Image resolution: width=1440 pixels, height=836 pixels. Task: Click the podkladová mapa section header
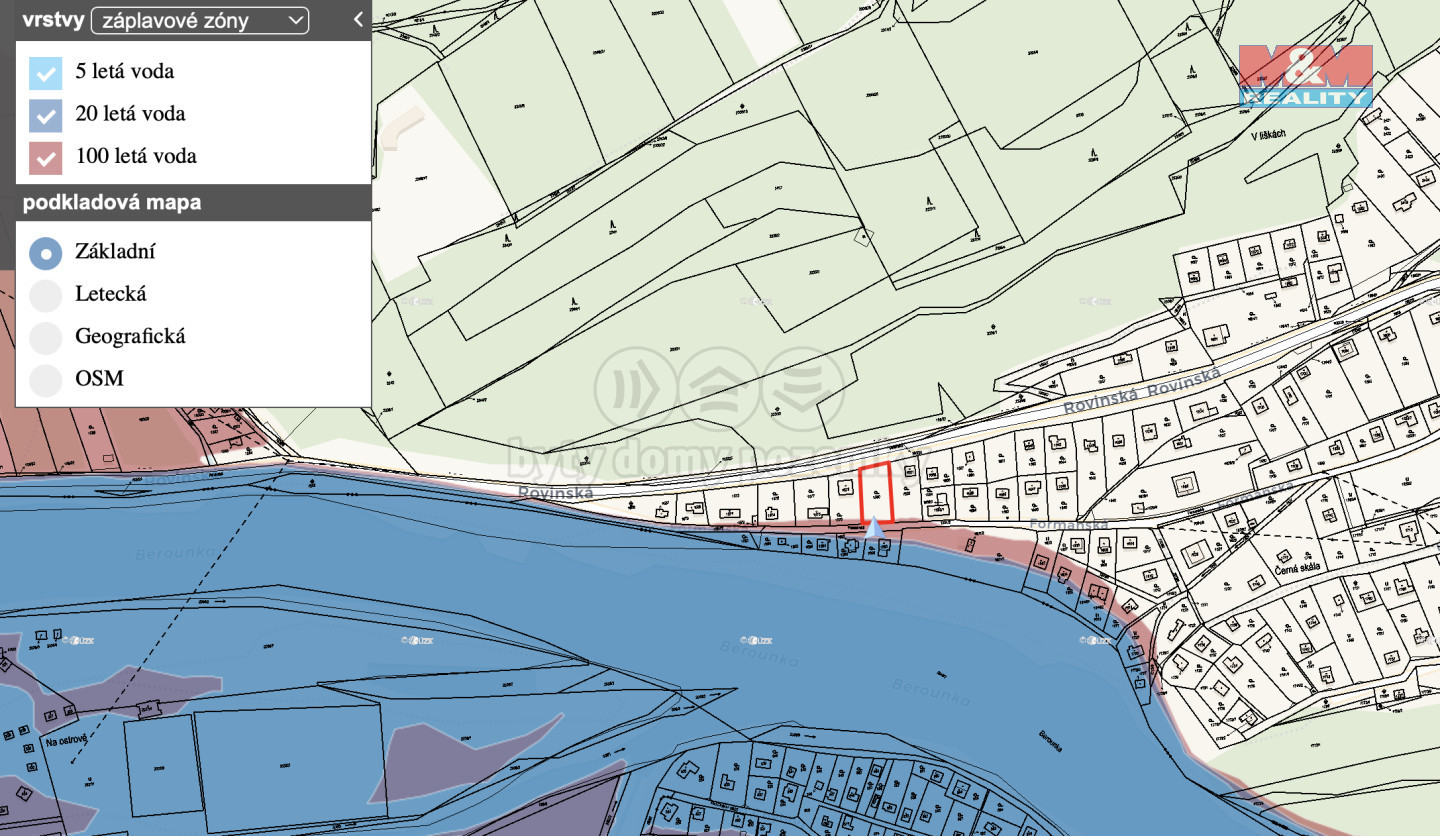click(112, 203)
